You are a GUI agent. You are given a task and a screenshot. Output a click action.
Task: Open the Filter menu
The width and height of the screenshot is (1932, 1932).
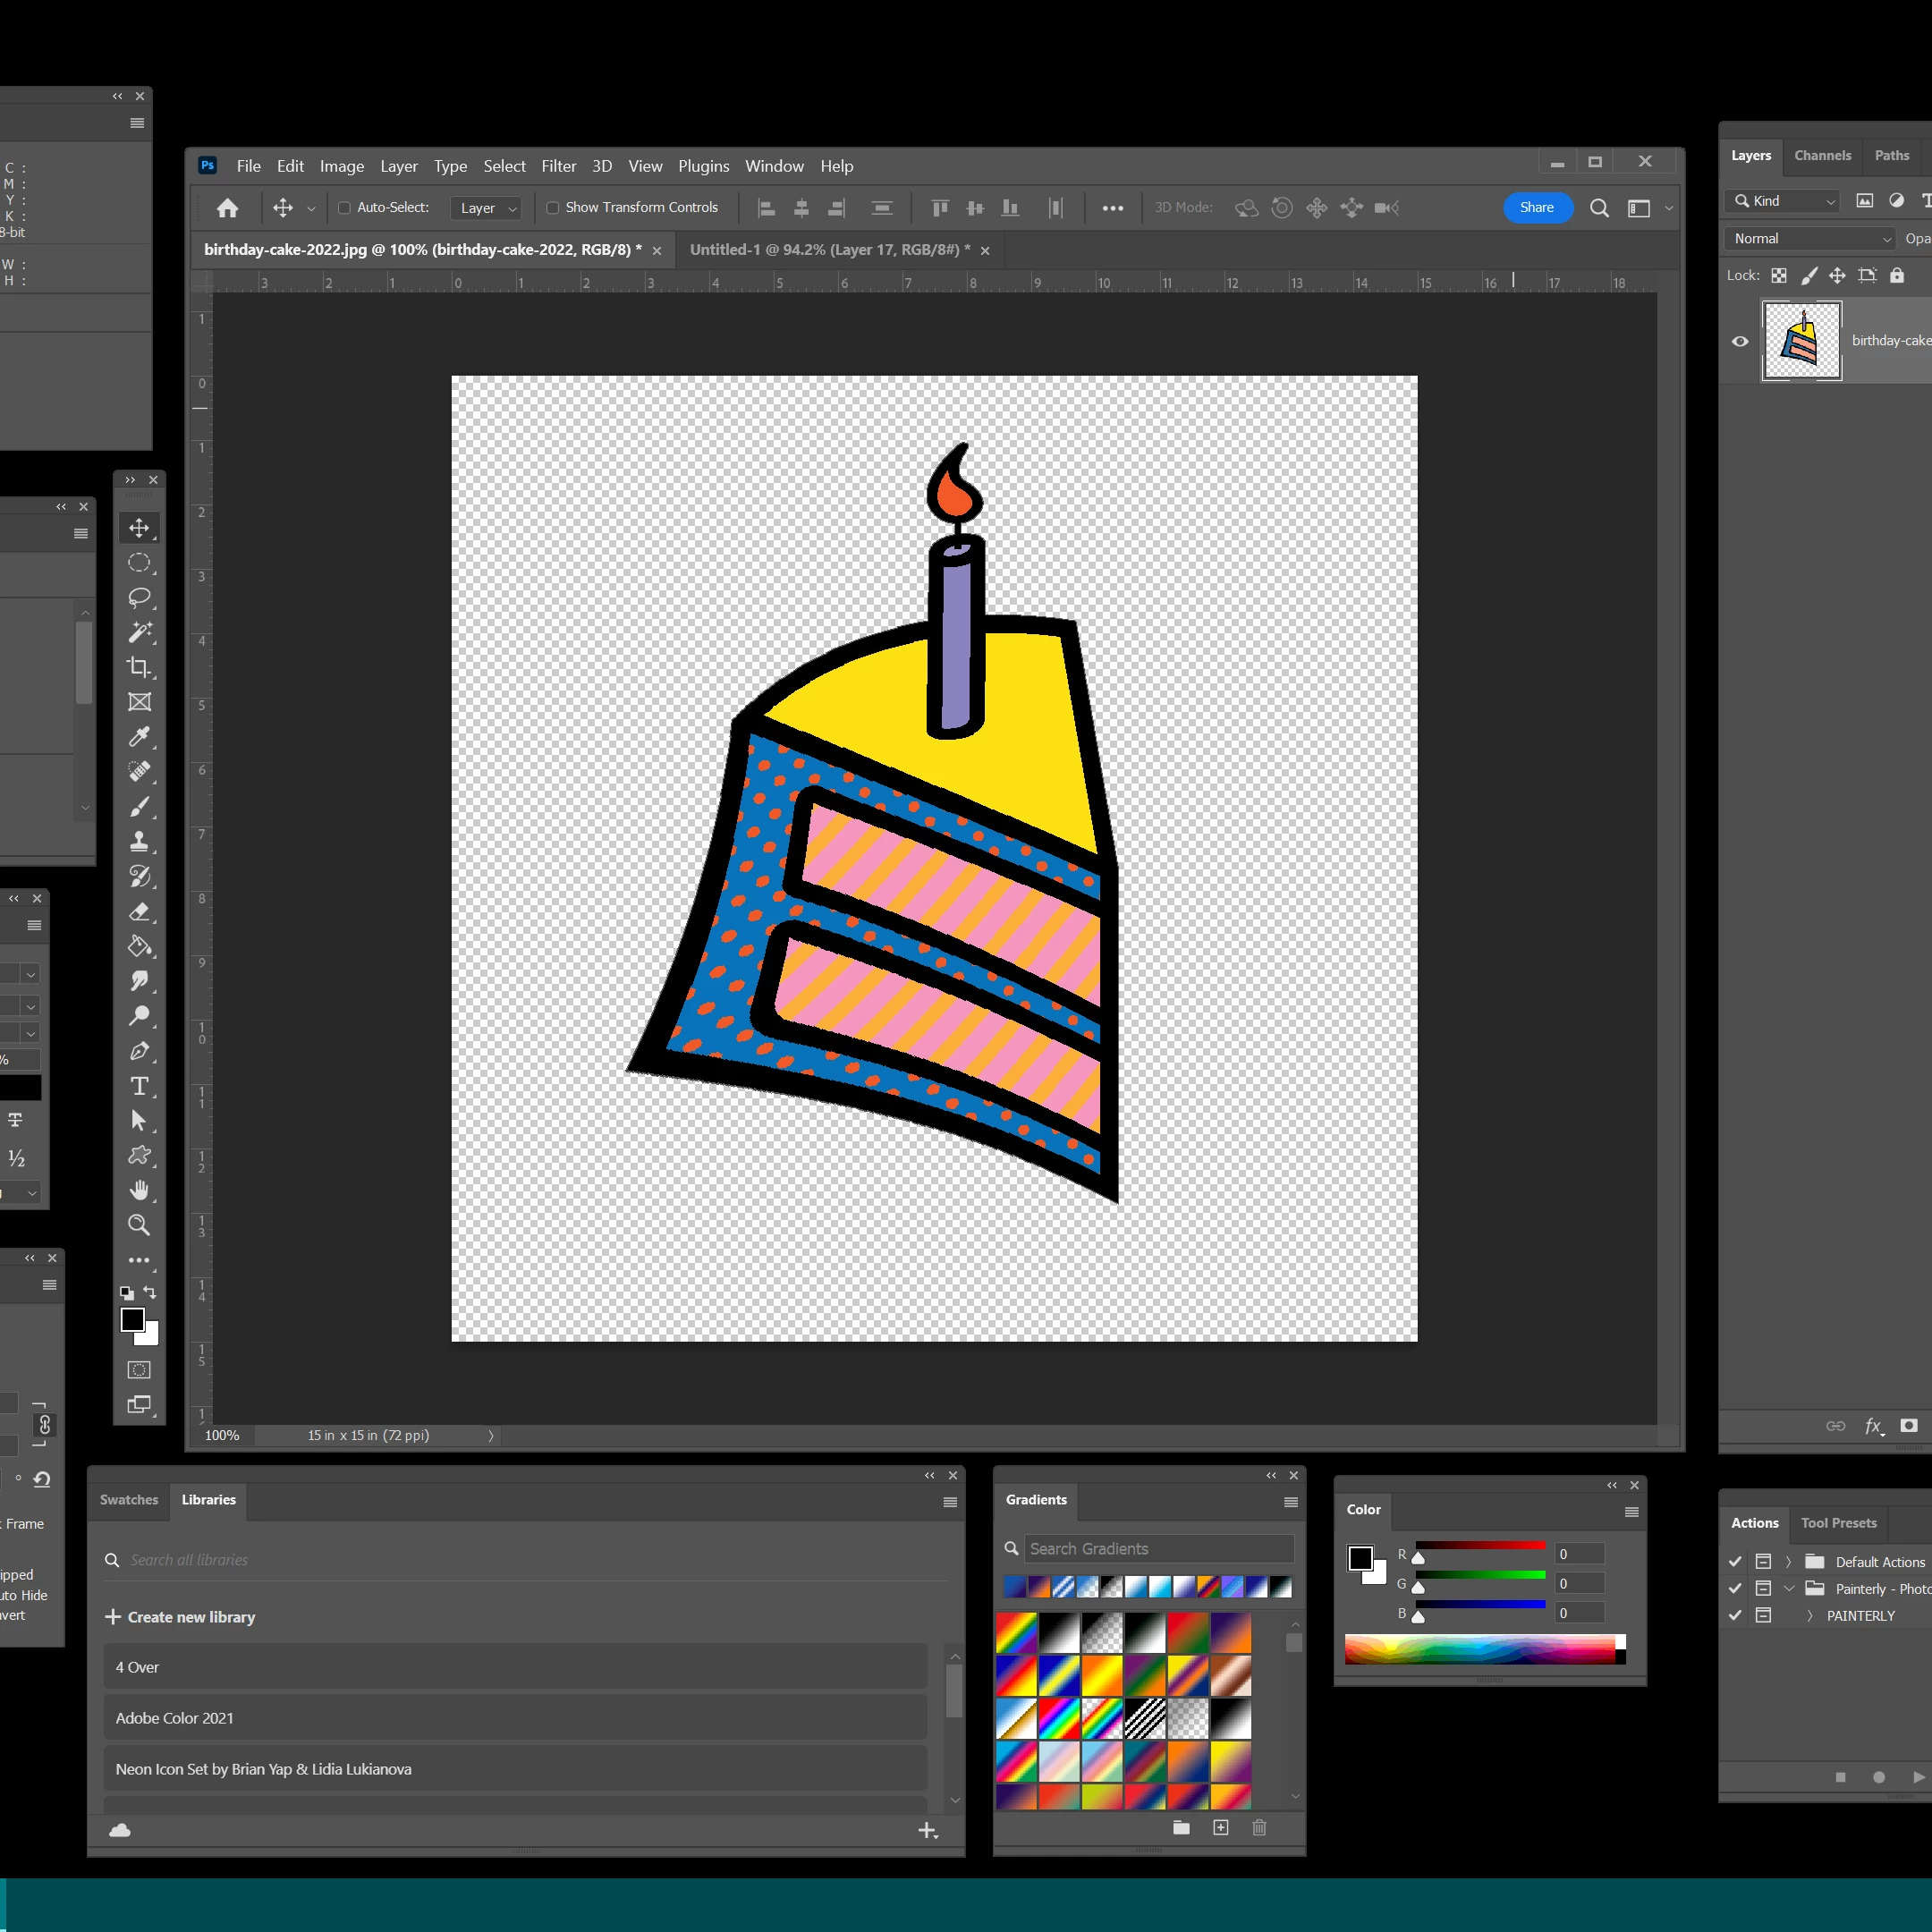[558, 166]
